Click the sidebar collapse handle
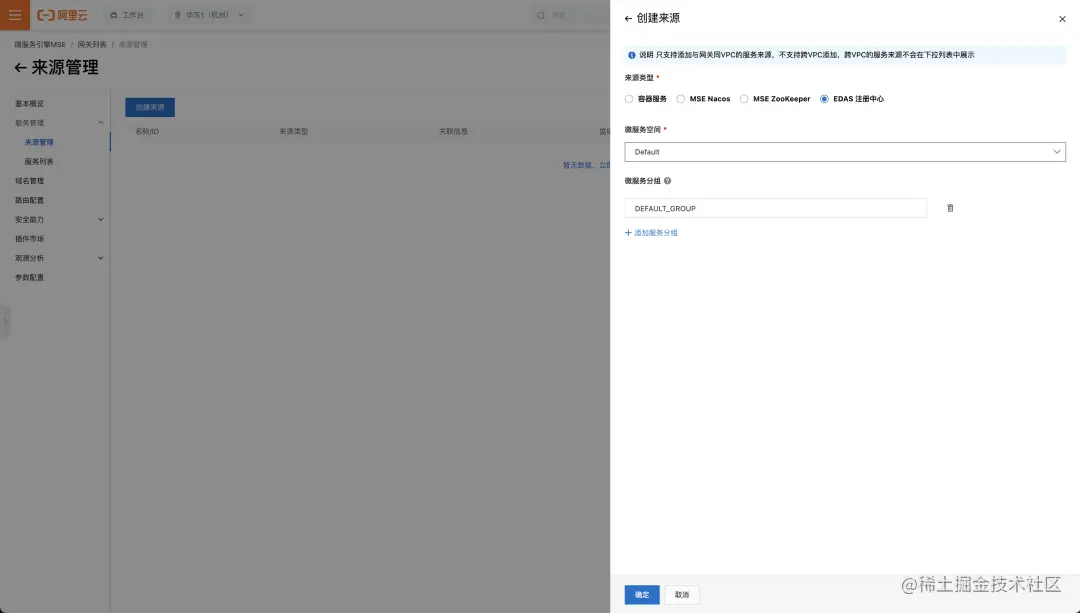Viewport: 1080px width, 613px height. tap(5, 321)
